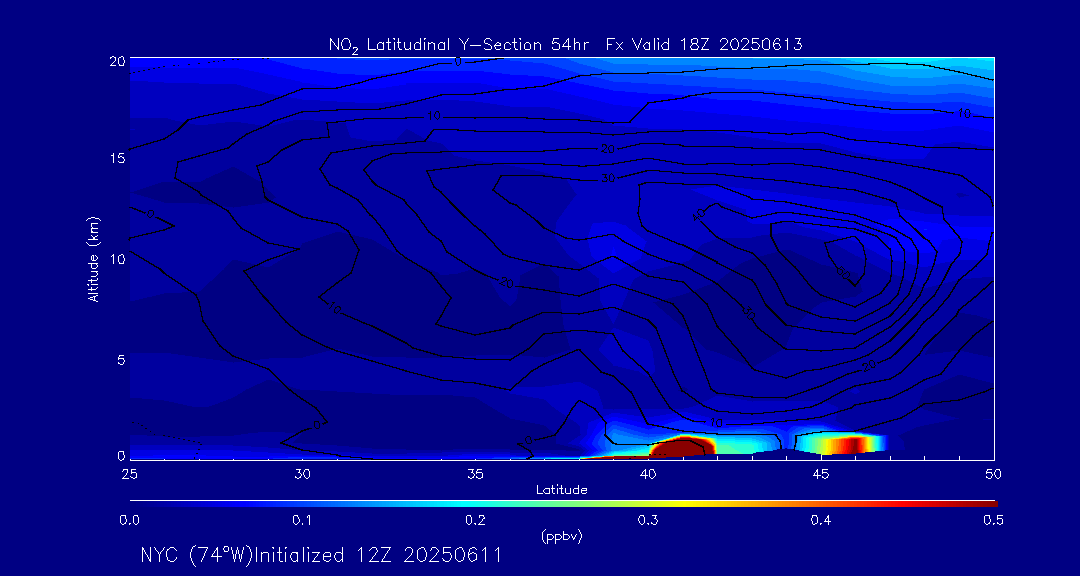Click the "(ppbv)" units label
Image resolution: width=1080 pixels, height=576 pixels.
pos(561,538)
